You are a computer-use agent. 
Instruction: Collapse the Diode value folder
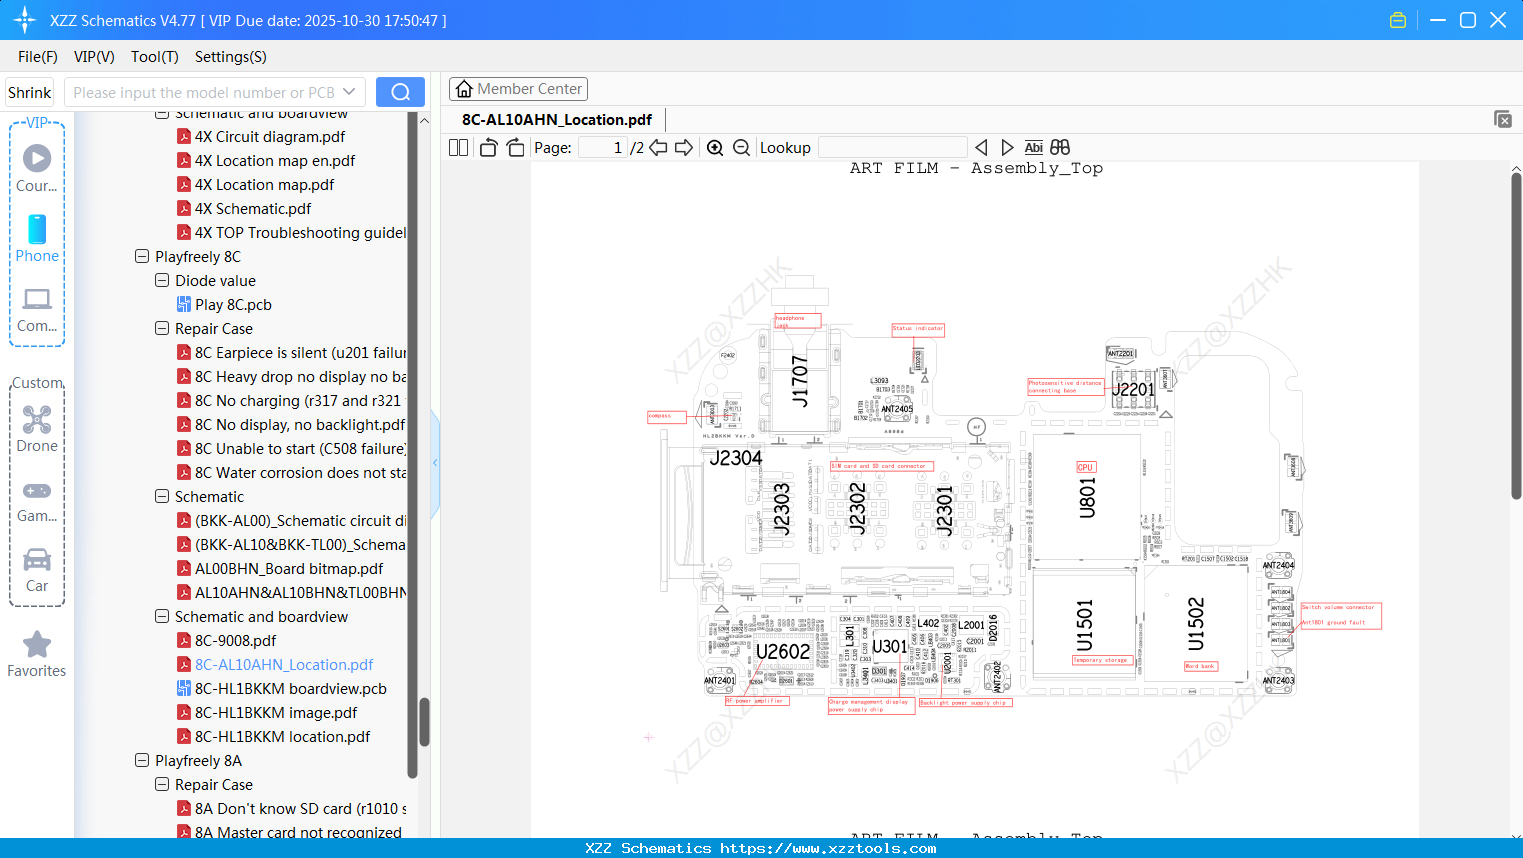(x=162, y=281)
